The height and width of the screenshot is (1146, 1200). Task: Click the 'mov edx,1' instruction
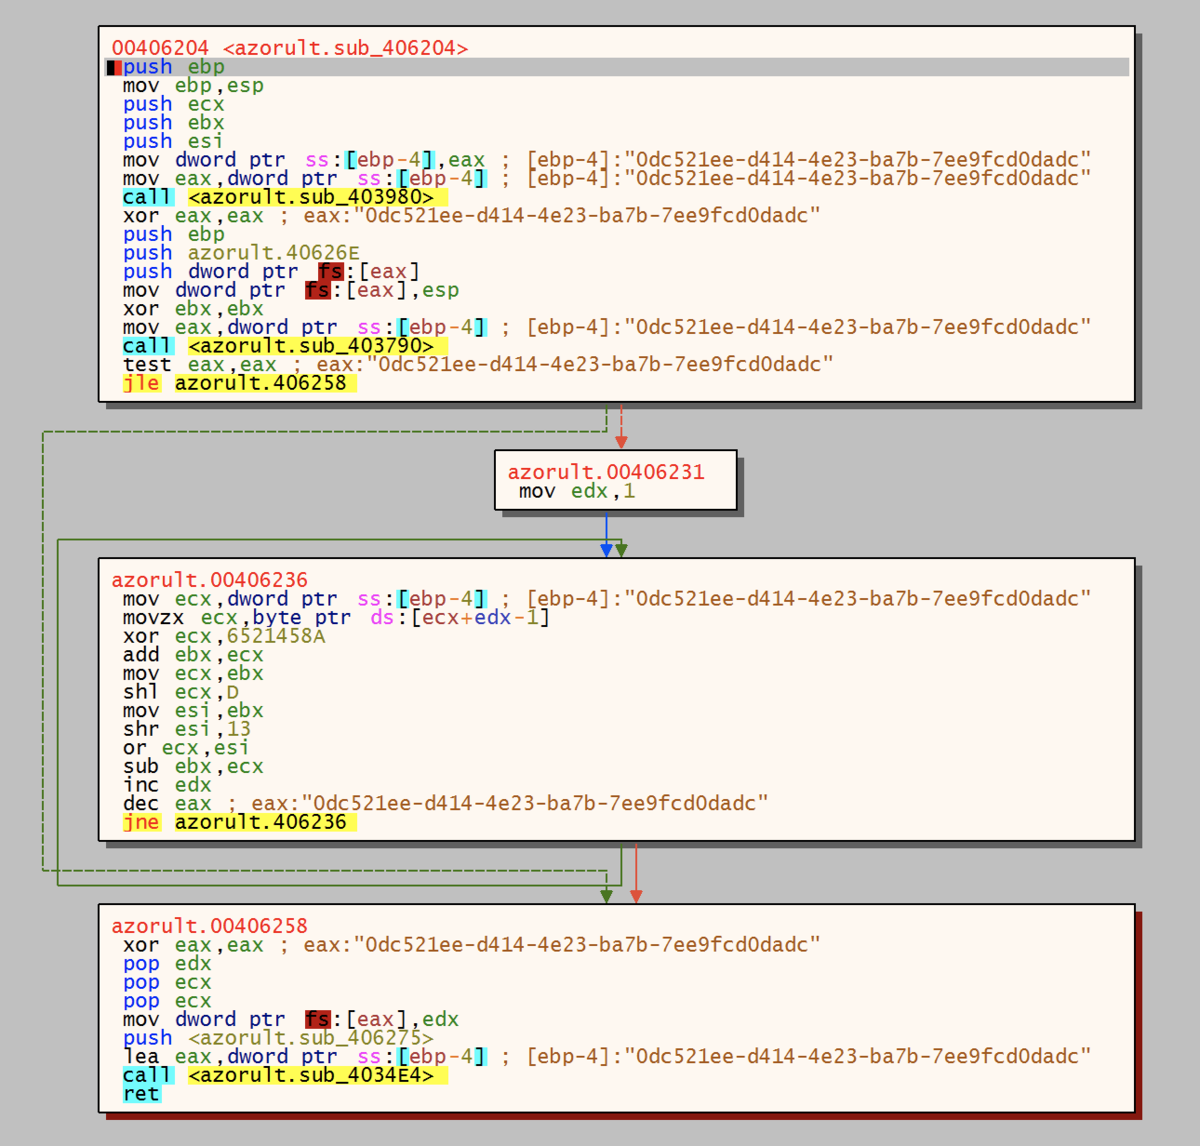click(577, 491)
